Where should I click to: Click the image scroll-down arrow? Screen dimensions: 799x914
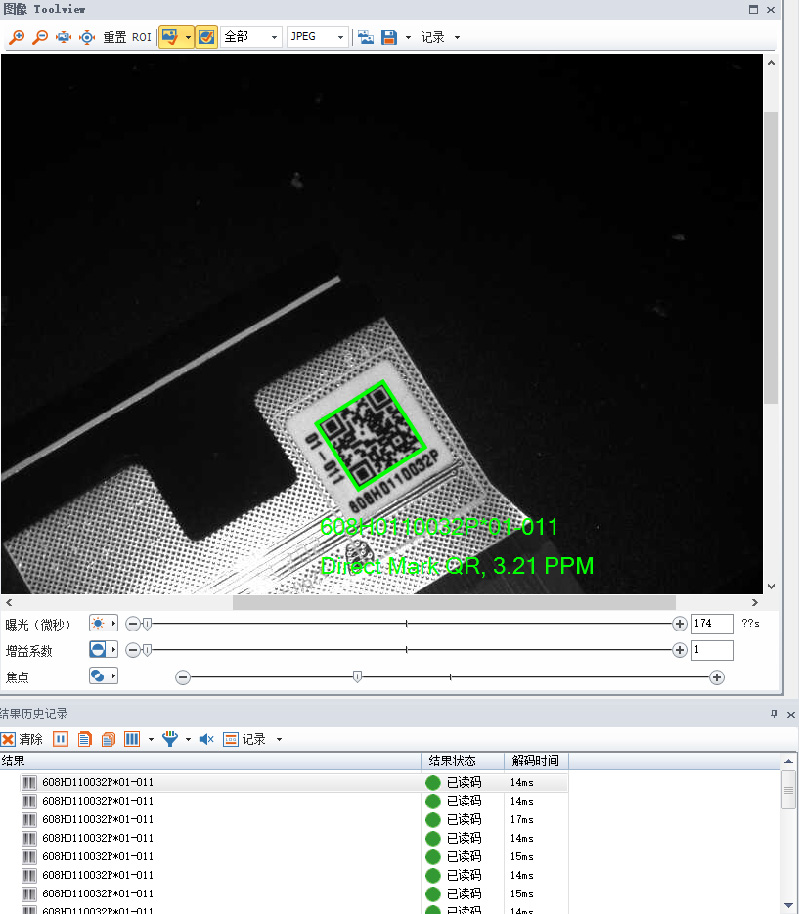coord(771,586)
